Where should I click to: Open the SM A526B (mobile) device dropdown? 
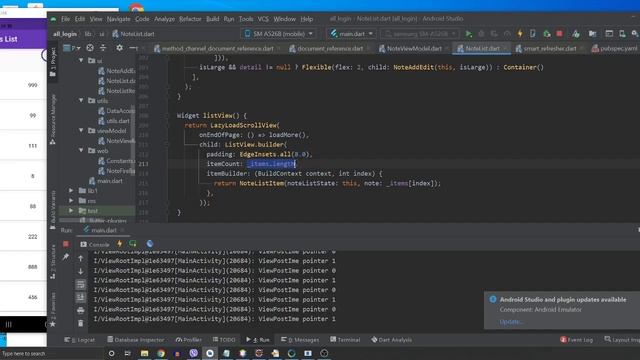[279, 34]
